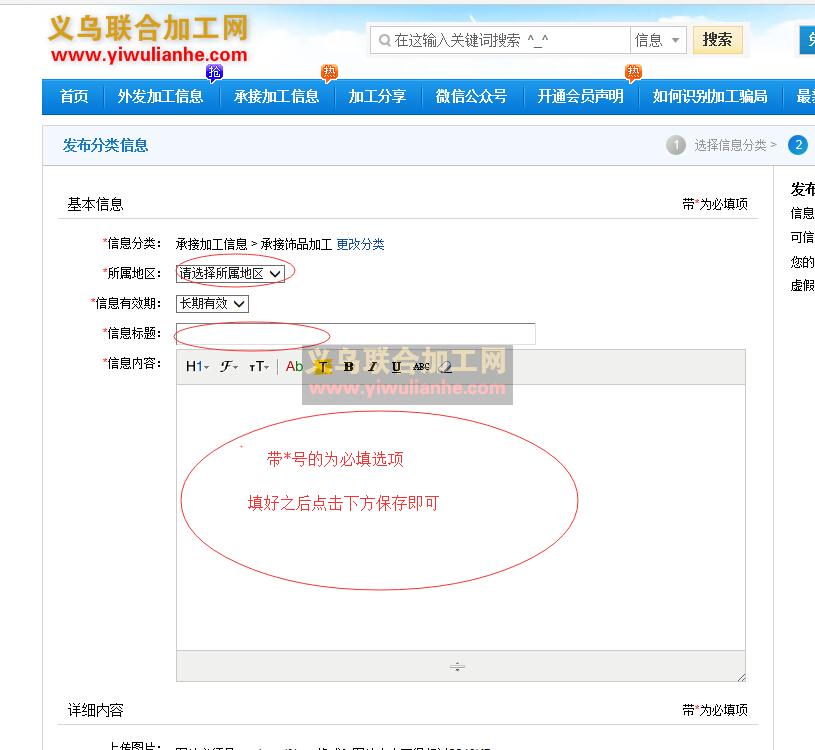This screenshot has height=750, width=815.
Task: Clear formatting with the eraser icon
Action: tap(445, 366)
